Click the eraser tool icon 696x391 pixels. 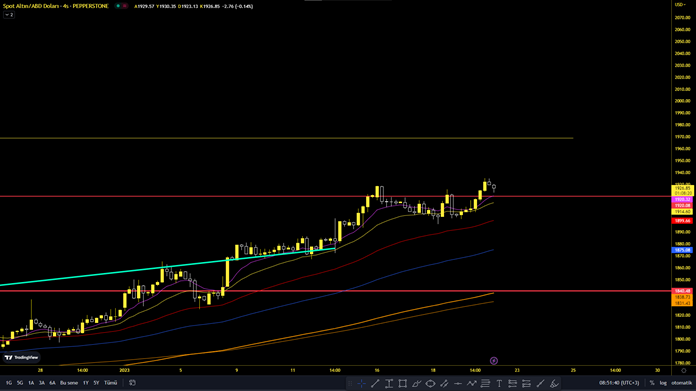[x=554, y=383]
